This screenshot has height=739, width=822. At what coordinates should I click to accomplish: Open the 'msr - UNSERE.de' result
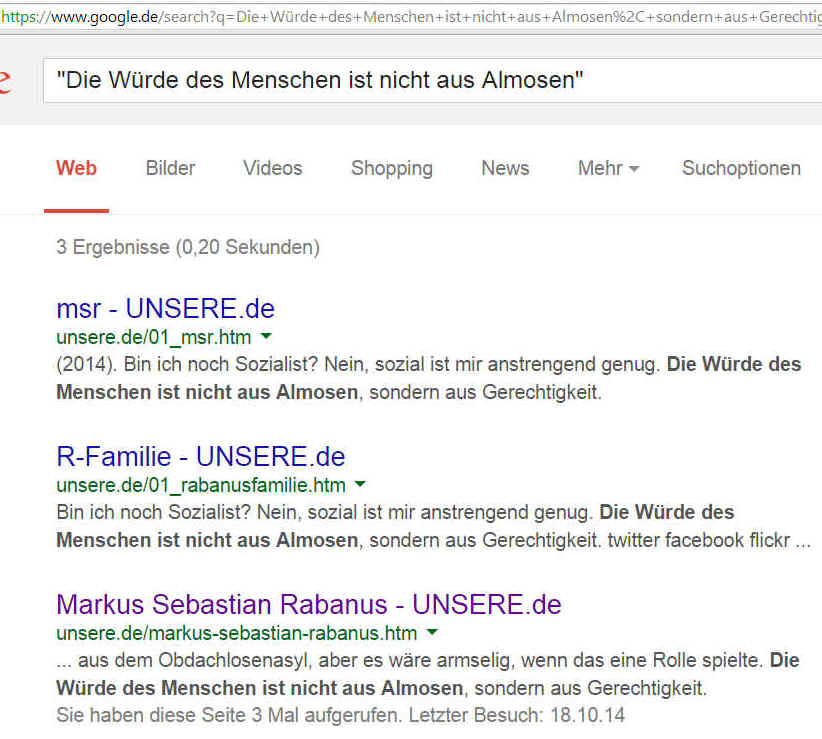click(x=165, y=308)
